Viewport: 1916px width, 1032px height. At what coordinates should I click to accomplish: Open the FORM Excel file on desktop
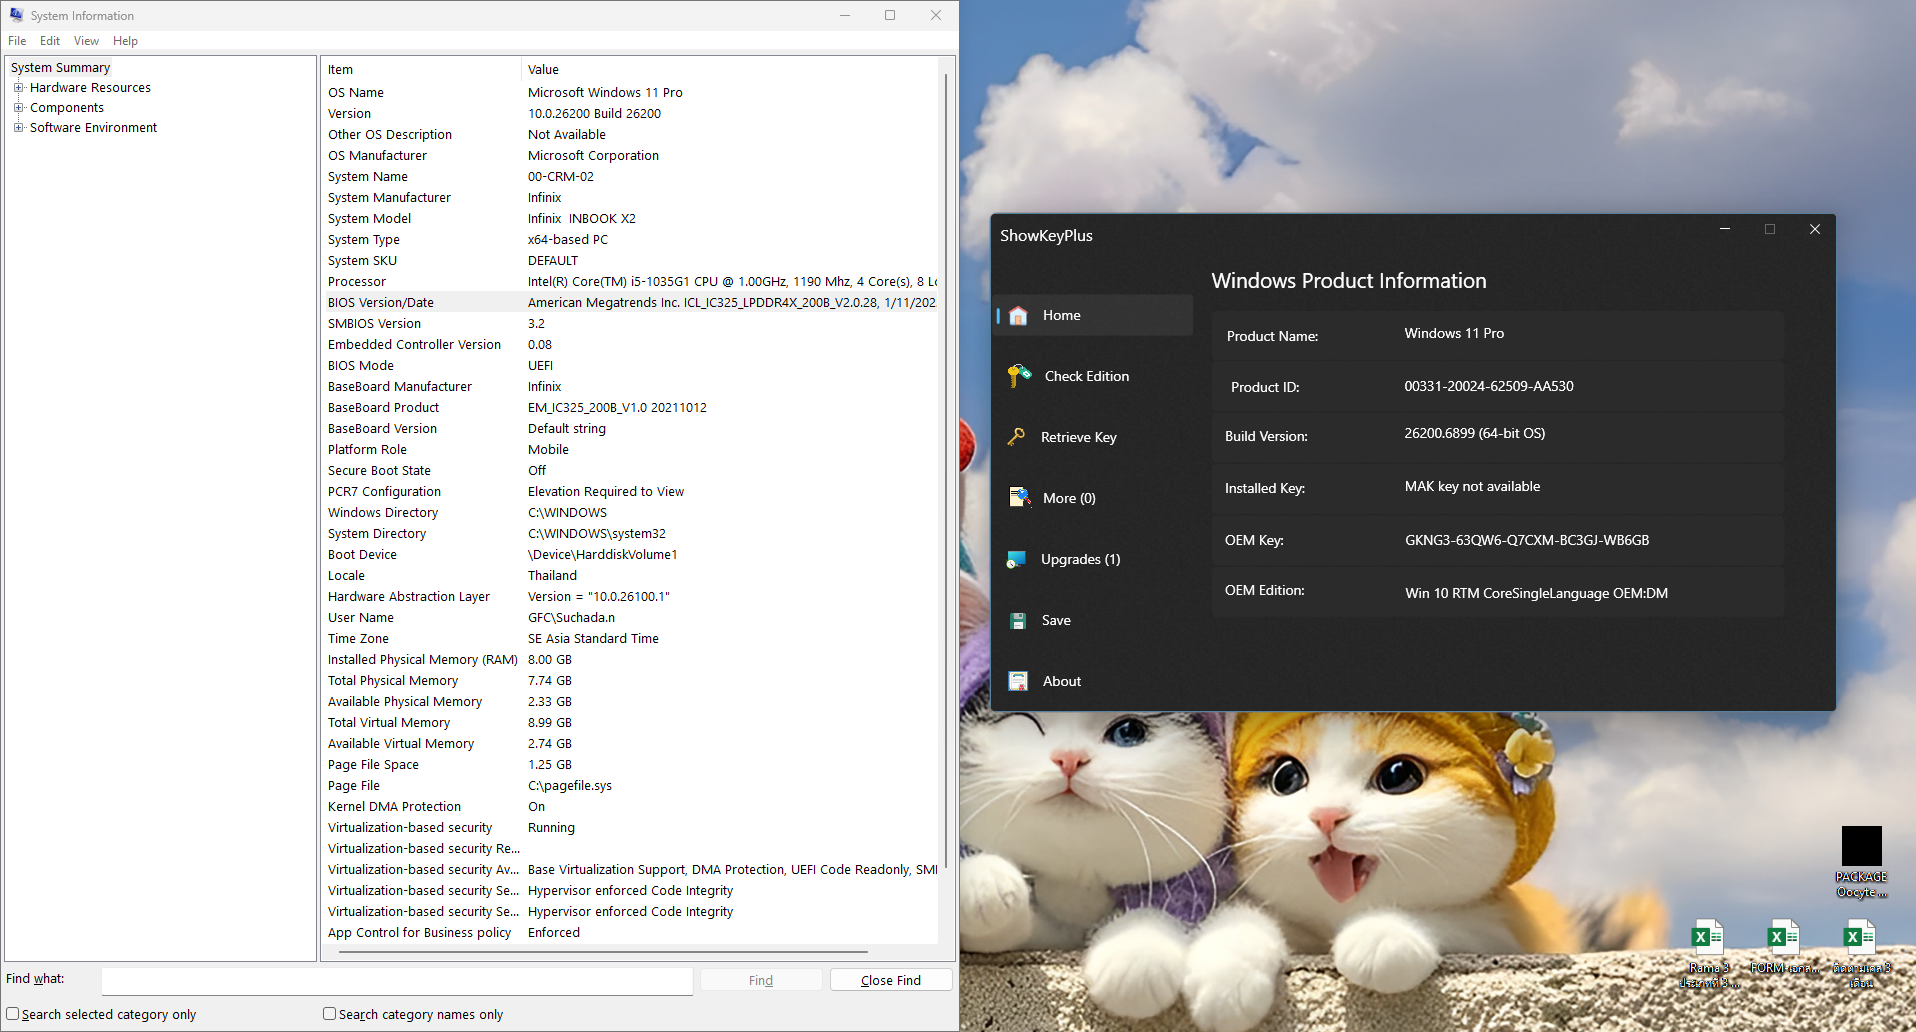point(1783,938)
